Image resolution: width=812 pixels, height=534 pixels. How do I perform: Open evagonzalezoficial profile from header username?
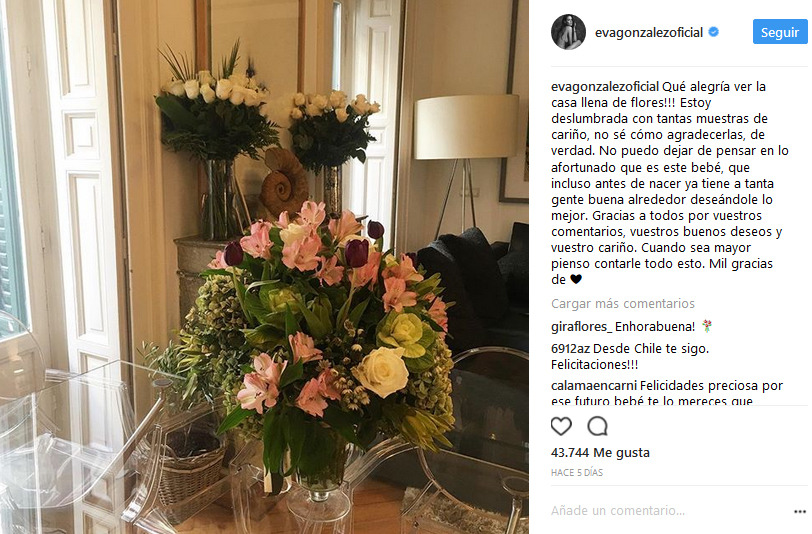[648, 33]
